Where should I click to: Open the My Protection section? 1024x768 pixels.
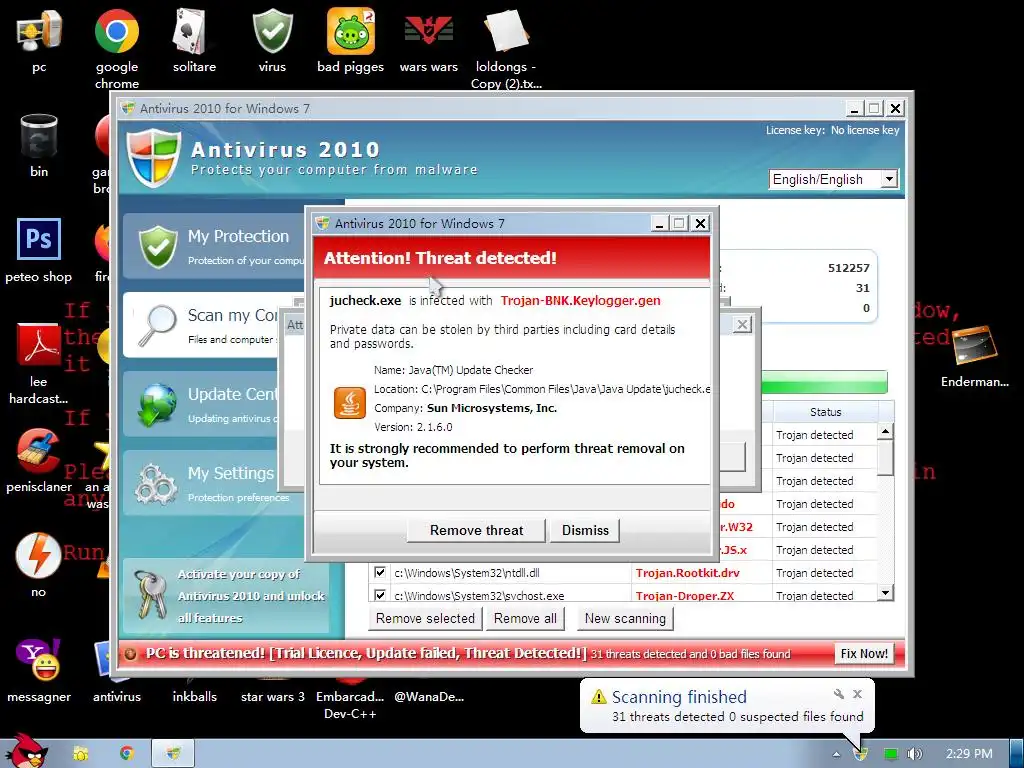[x=216, y=246]
